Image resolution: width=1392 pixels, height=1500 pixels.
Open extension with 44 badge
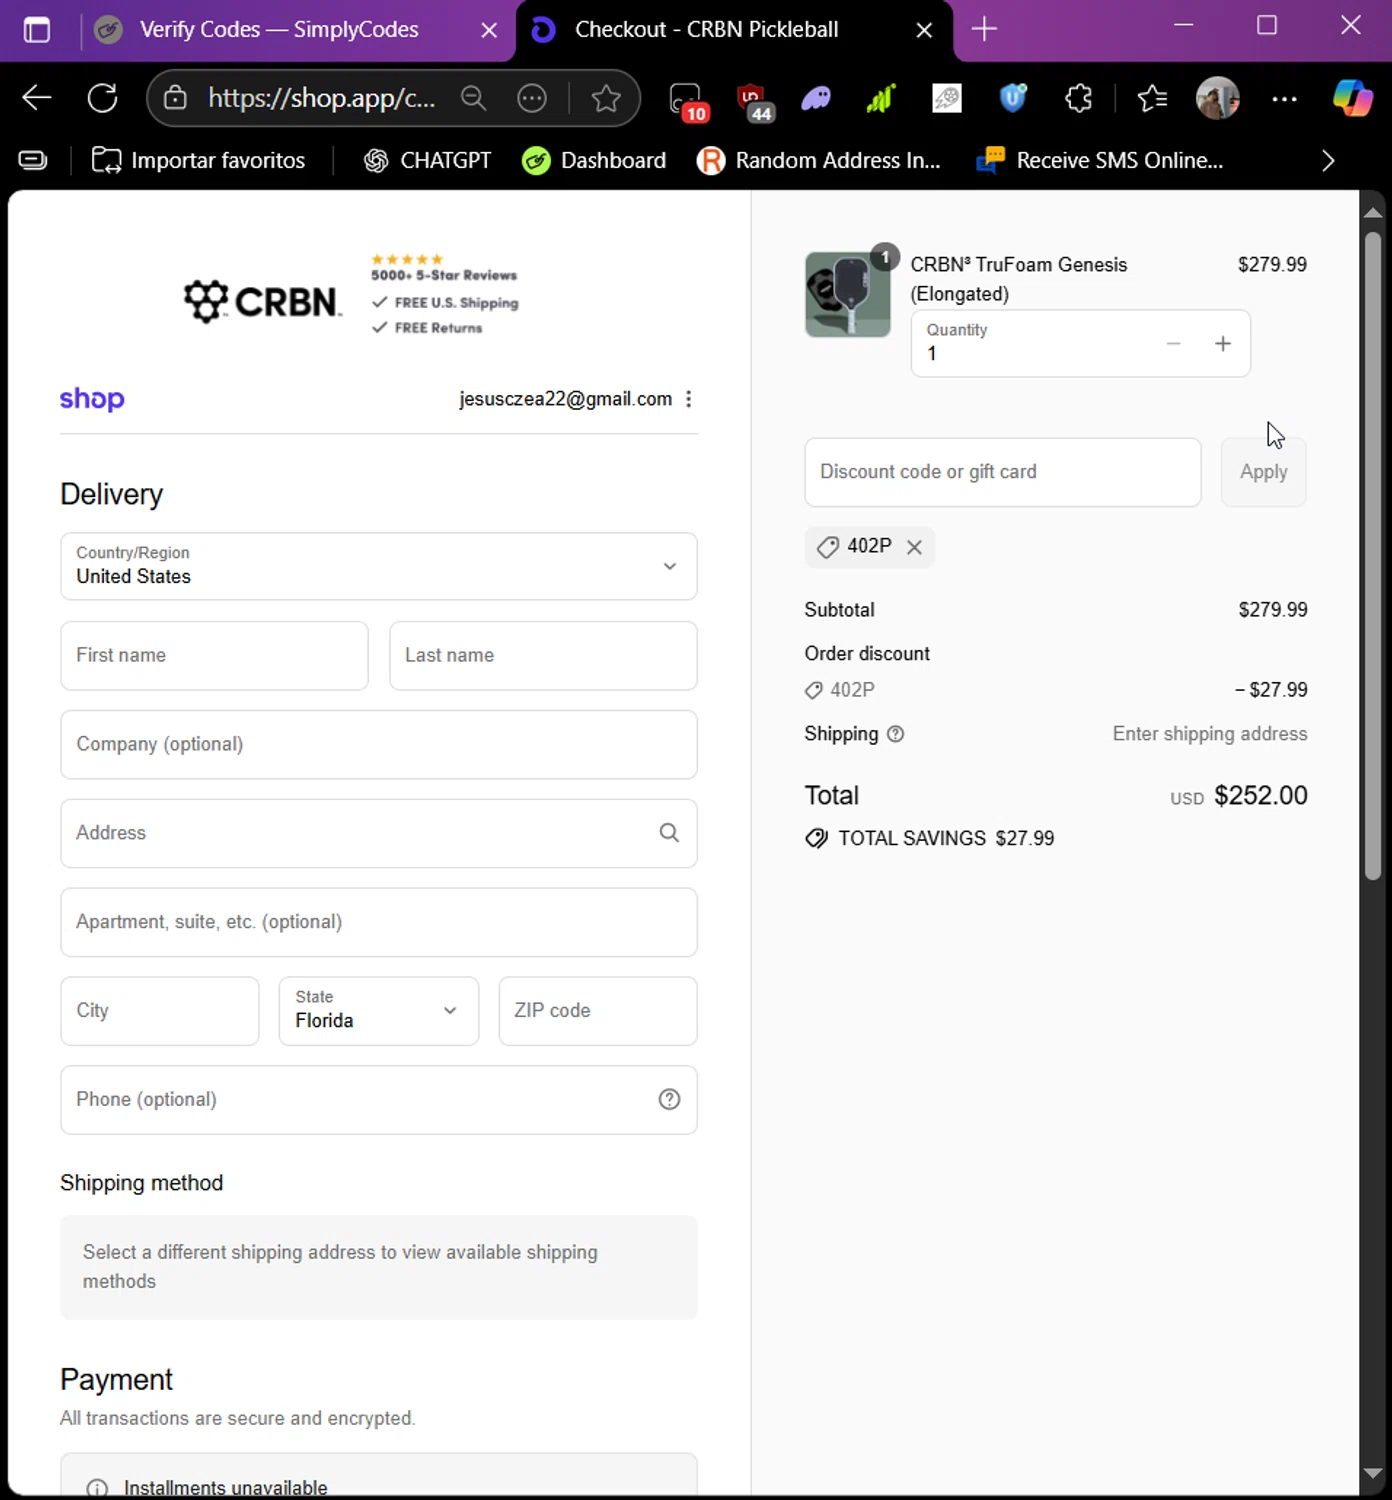[x=754, y=100]
